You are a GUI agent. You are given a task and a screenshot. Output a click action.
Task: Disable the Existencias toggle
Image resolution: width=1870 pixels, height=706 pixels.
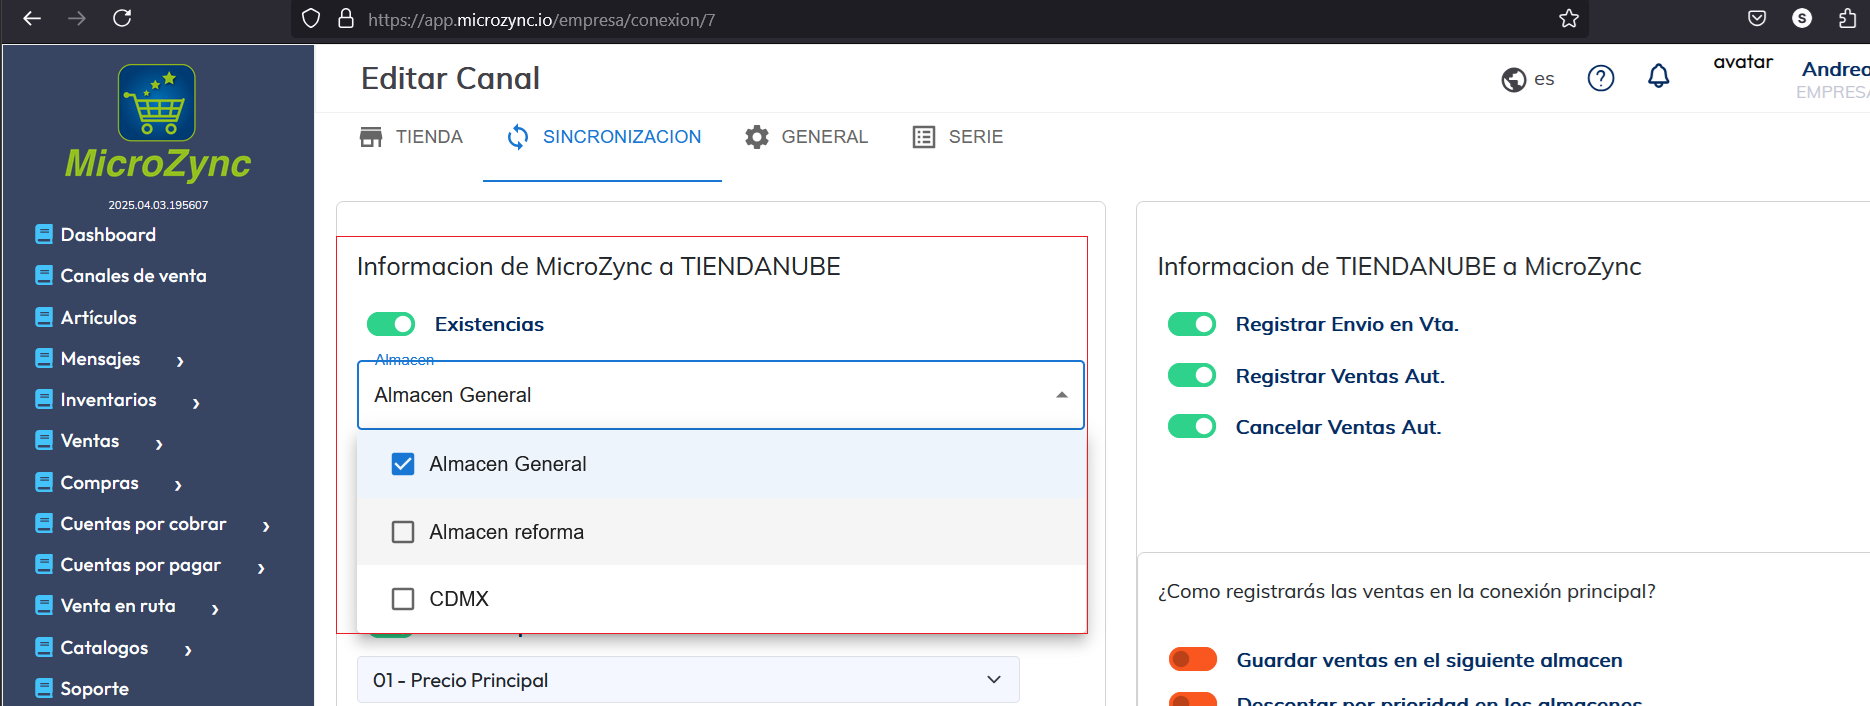391,324
